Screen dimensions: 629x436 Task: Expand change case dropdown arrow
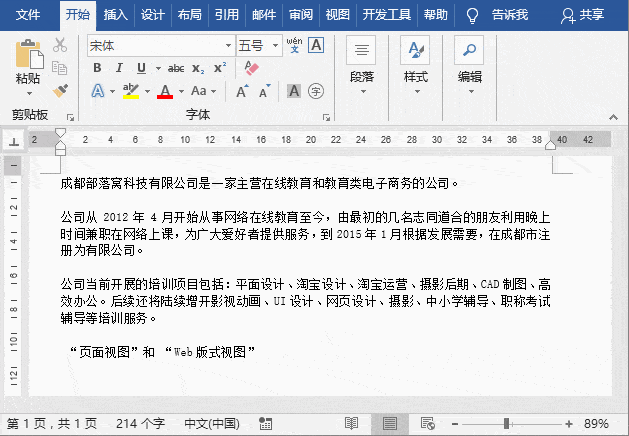click(x=213, y=91)
